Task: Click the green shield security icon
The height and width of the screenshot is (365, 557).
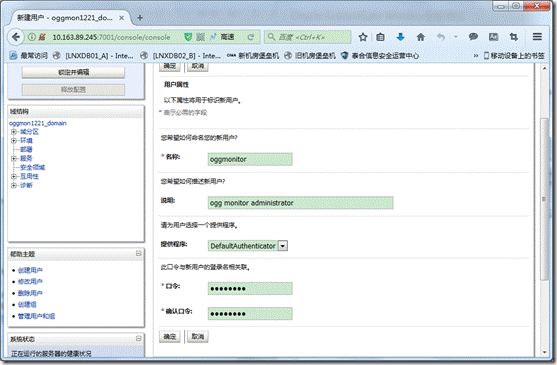Action: pos(188,37)
